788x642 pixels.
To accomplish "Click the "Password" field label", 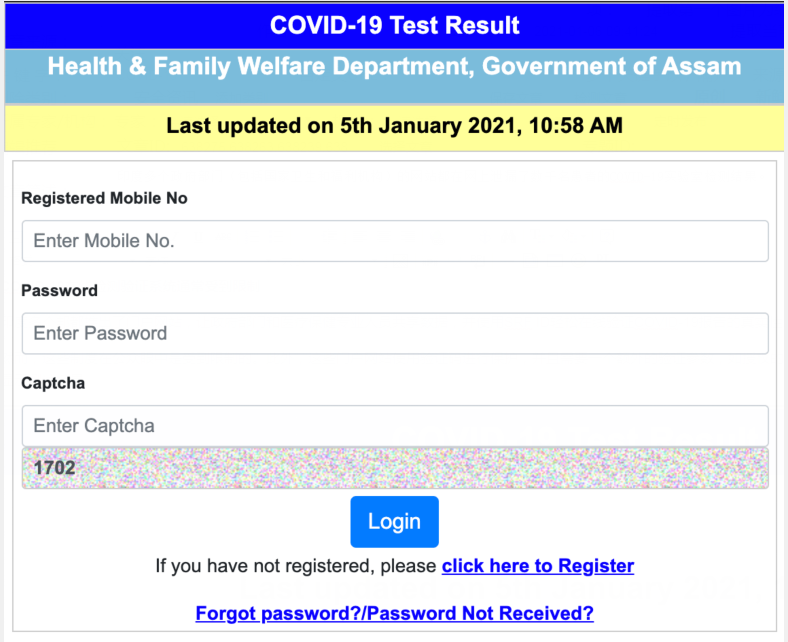I will (59, 291).
